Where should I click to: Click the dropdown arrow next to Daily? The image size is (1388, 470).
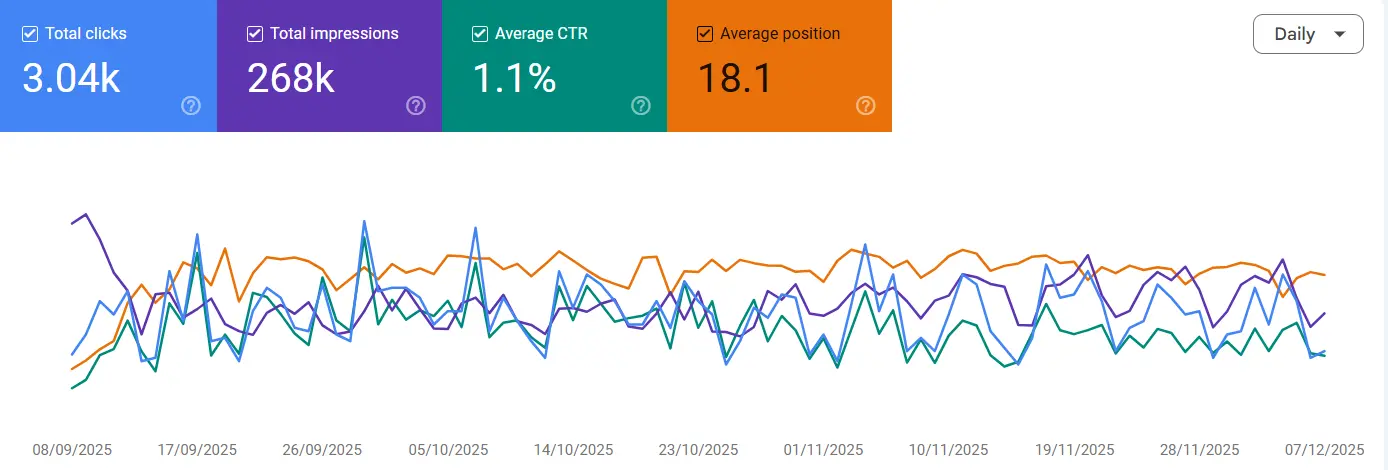tap(1339, 34)
